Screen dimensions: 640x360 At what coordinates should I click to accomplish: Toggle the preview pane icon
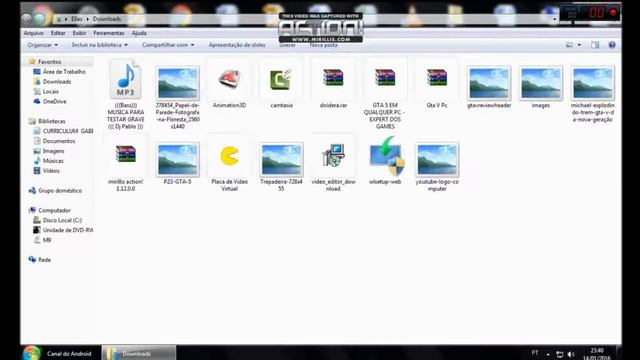click(595, 45)
